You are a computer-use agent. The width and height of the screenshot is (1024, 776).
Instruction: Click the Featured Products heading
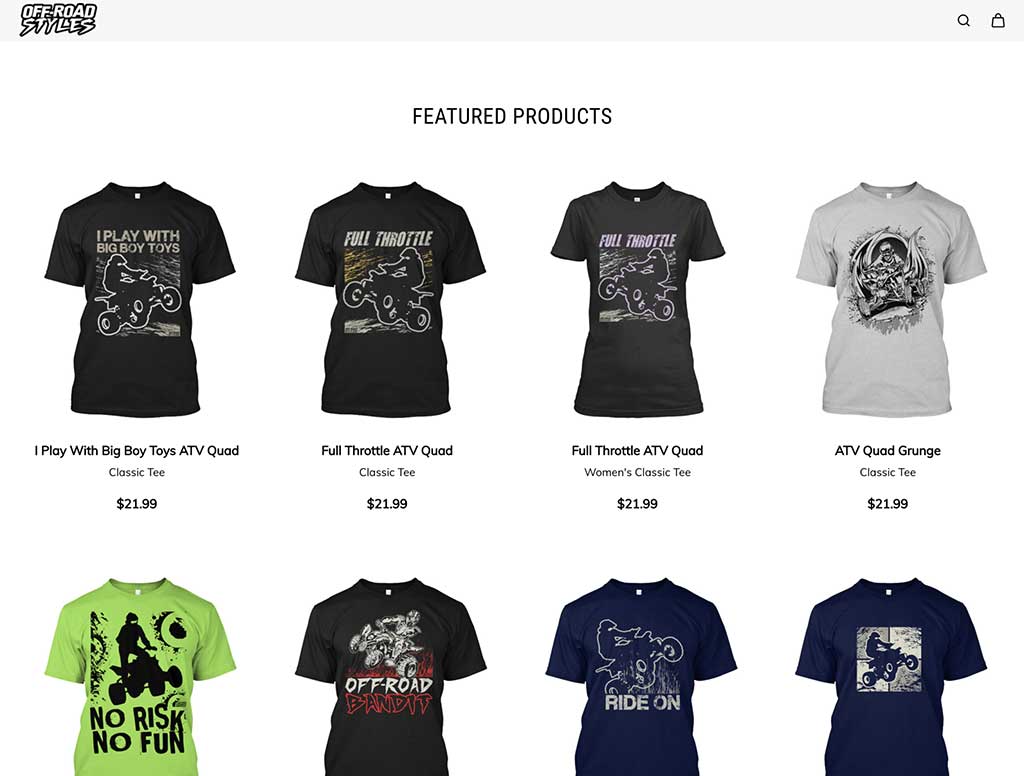(512, 116)
